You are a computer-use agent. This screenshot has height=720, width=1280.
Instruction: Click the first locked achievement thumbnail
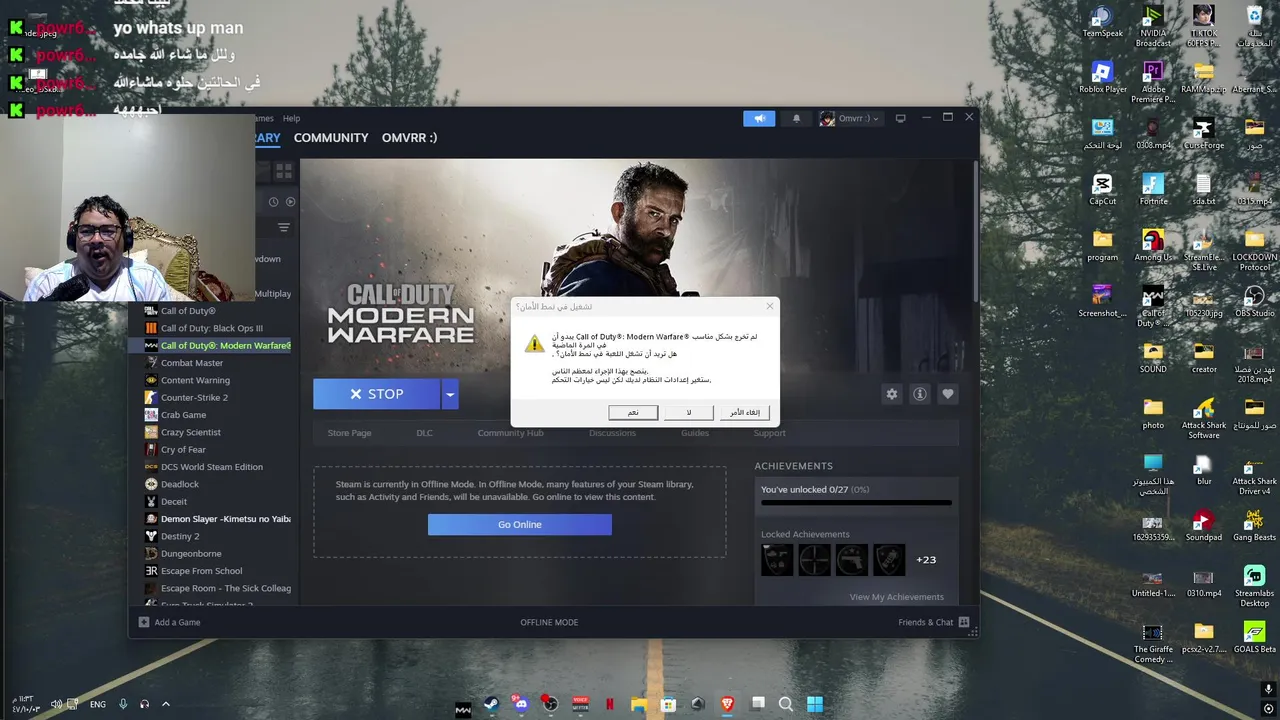pyautogui.click(x=777, y=560)
